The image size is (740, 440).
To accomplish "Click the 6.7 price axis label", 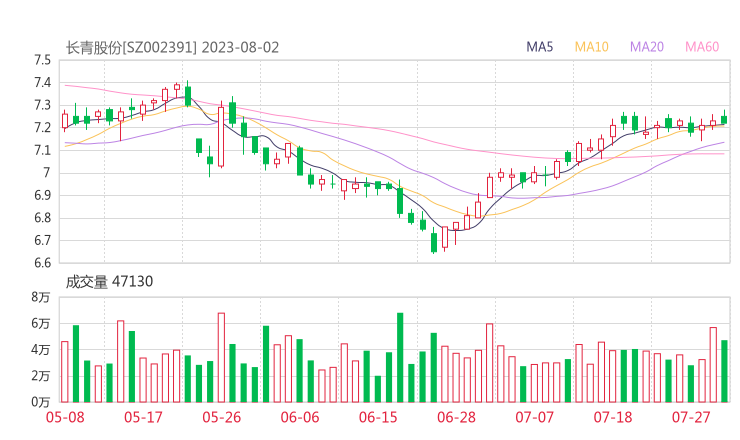I will [42, 240].
